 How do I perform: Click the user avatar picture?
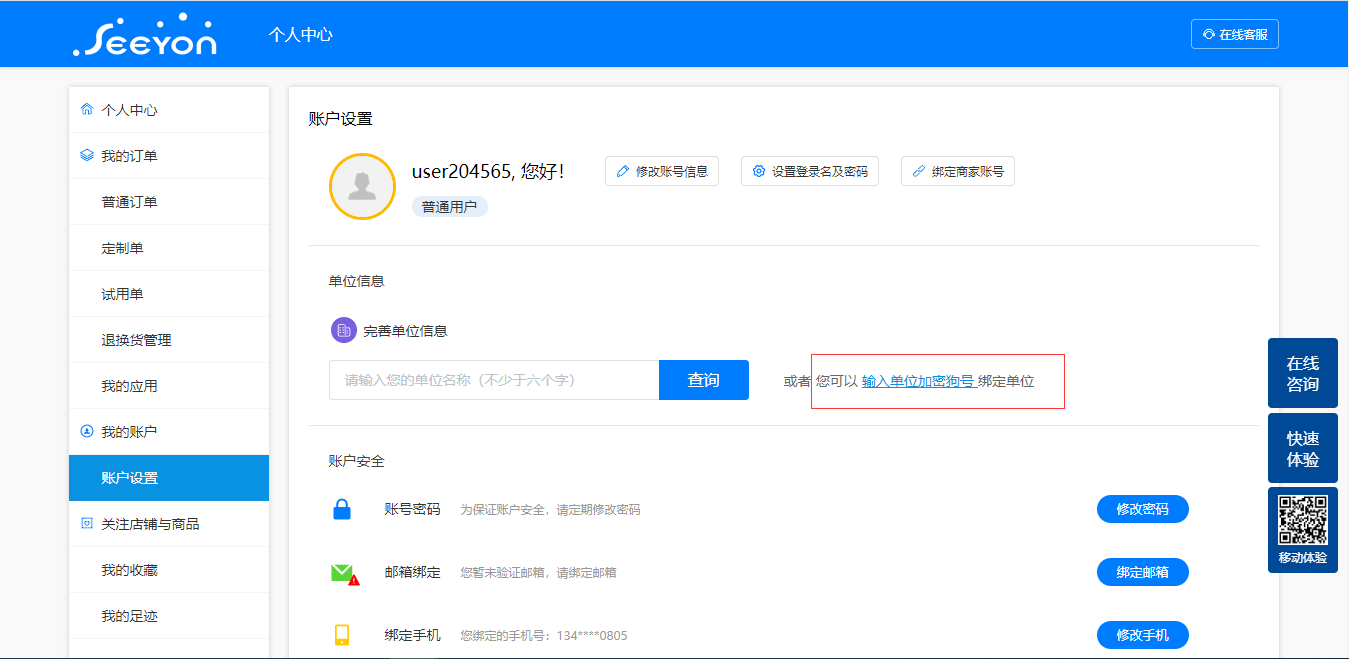click(x=362, y=186)
